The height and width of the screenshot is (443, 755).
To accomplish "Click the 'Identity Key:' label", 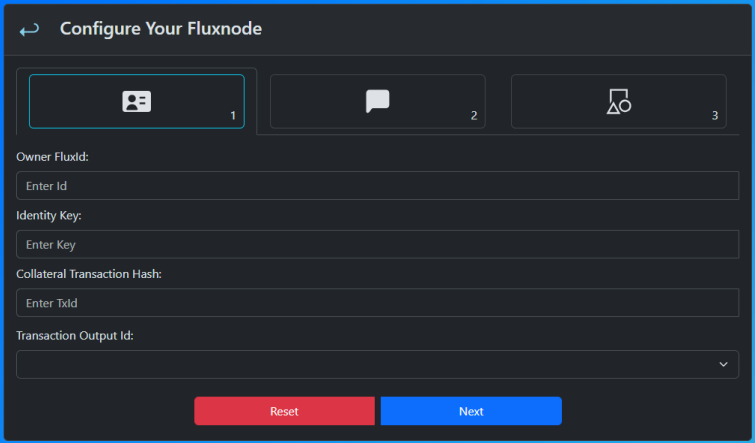I will click(49, 216).
